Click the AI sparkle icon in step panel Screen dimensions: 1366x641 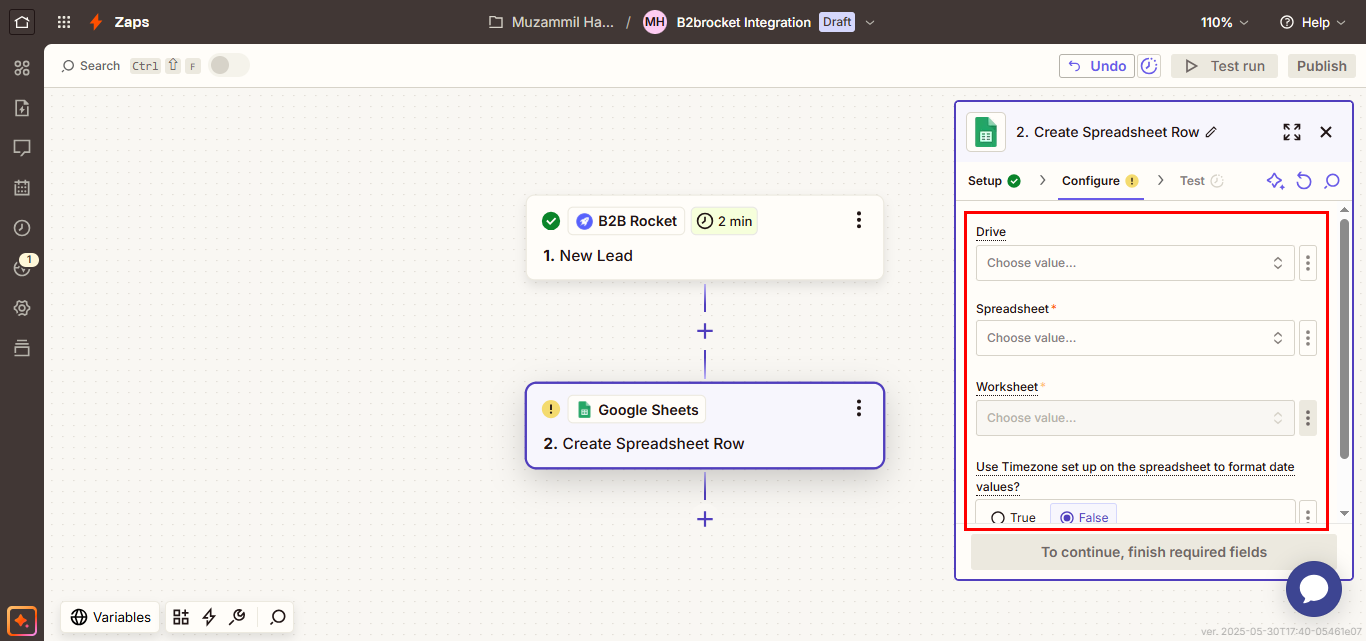click(1275, 181)
